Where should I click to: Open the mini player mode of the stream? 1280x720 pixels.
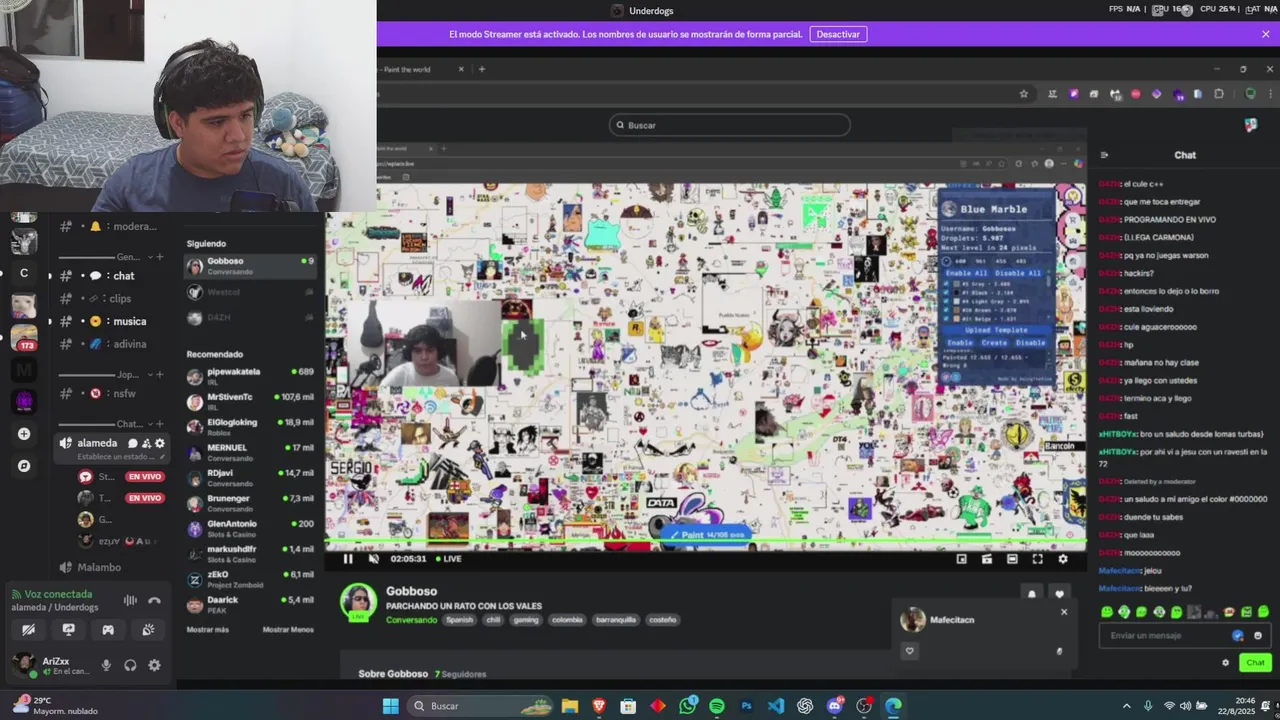(961, 559)
